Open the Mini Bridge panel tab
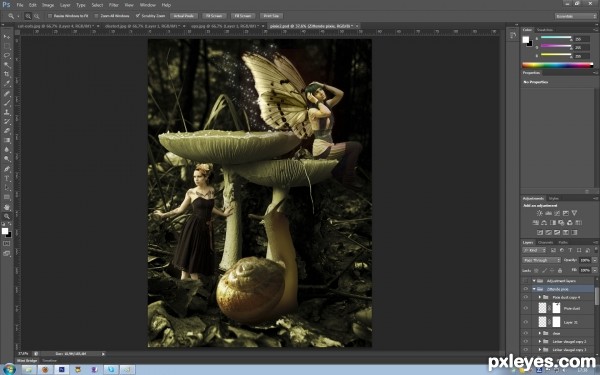The width and height of the screenshot is (600, 375). coord(27,360)
